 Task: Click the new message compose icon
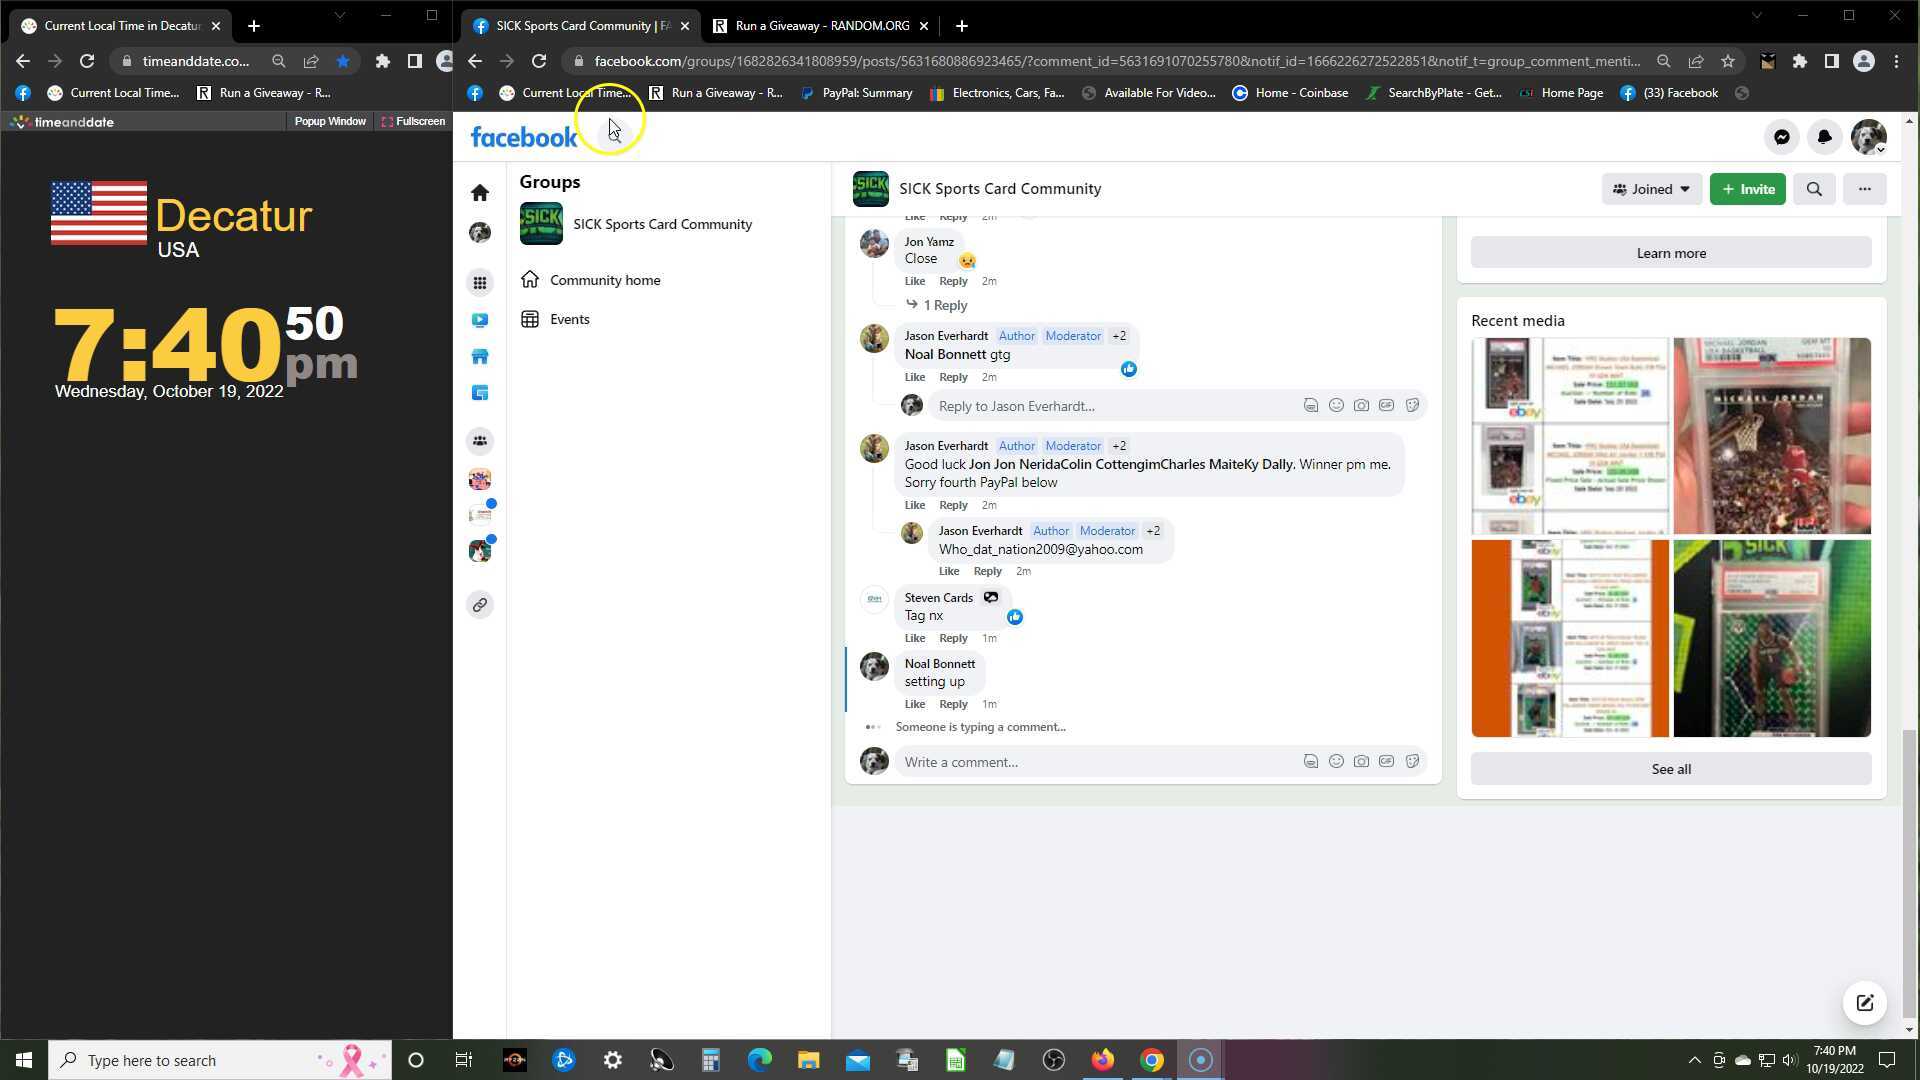click(1864, 1003)
